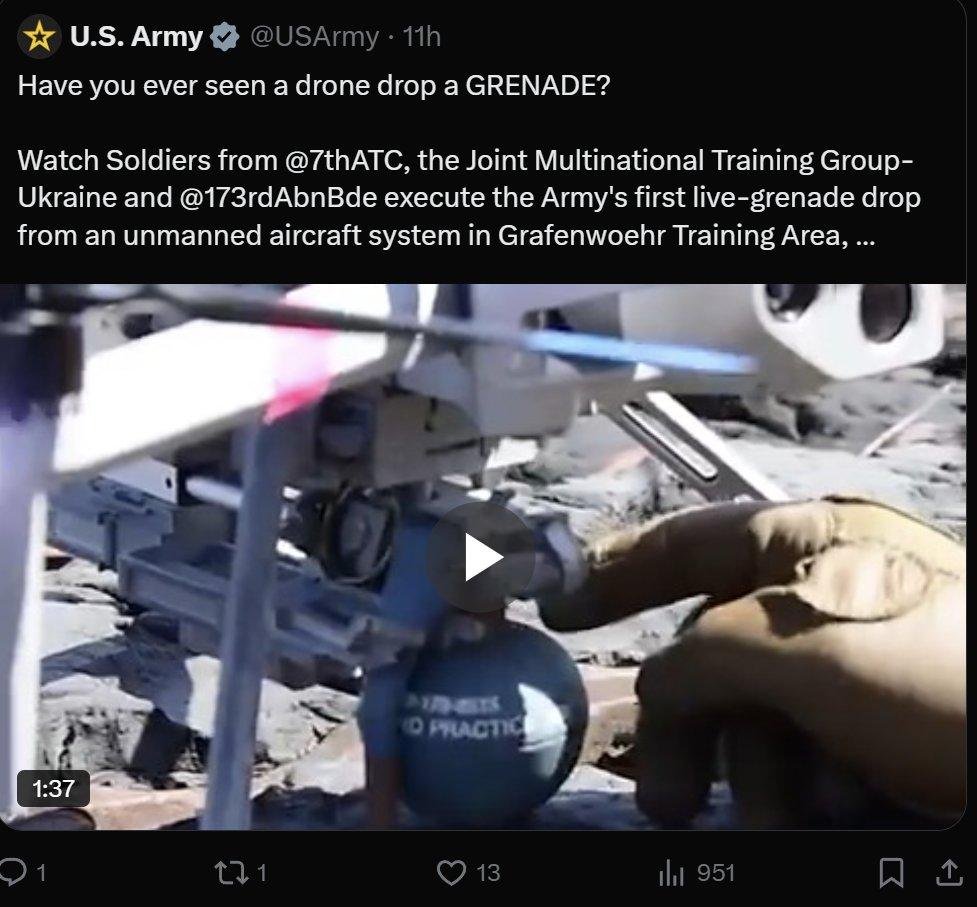
Task: Open the 11h timestamp link
Action: 422,37
